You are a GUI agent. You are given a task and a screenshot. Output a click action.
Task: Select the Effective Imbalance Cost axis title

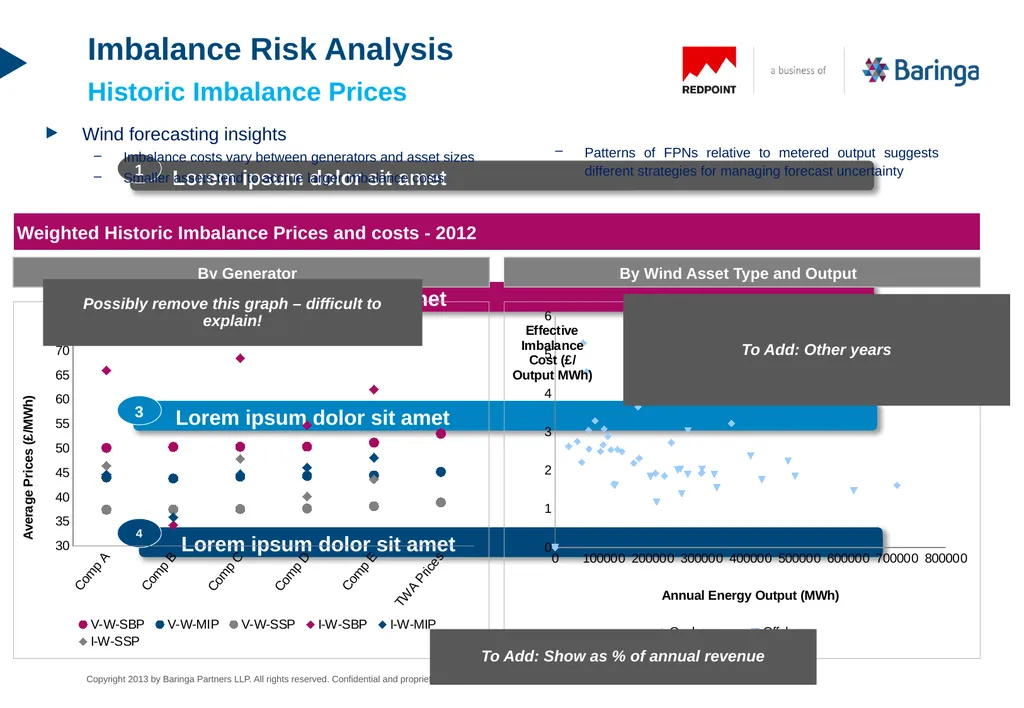(552, 353)
